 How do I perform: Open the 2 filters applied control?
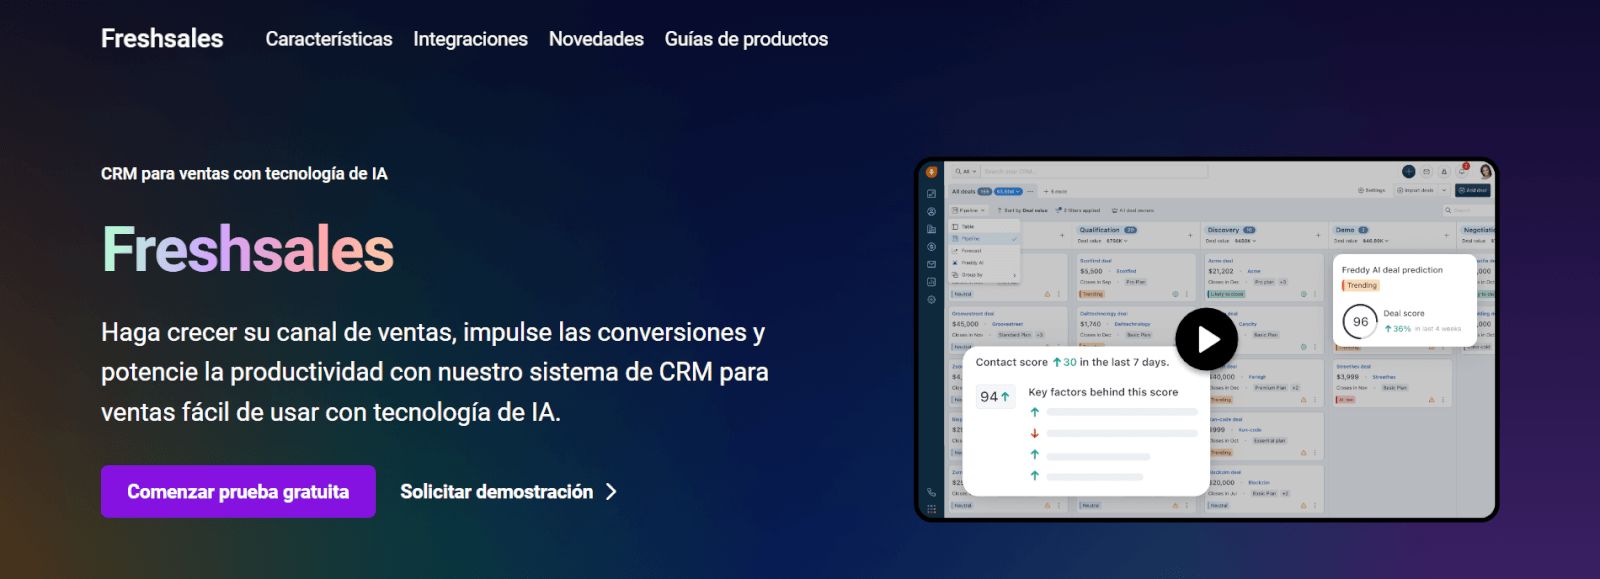click(1078, 210)
